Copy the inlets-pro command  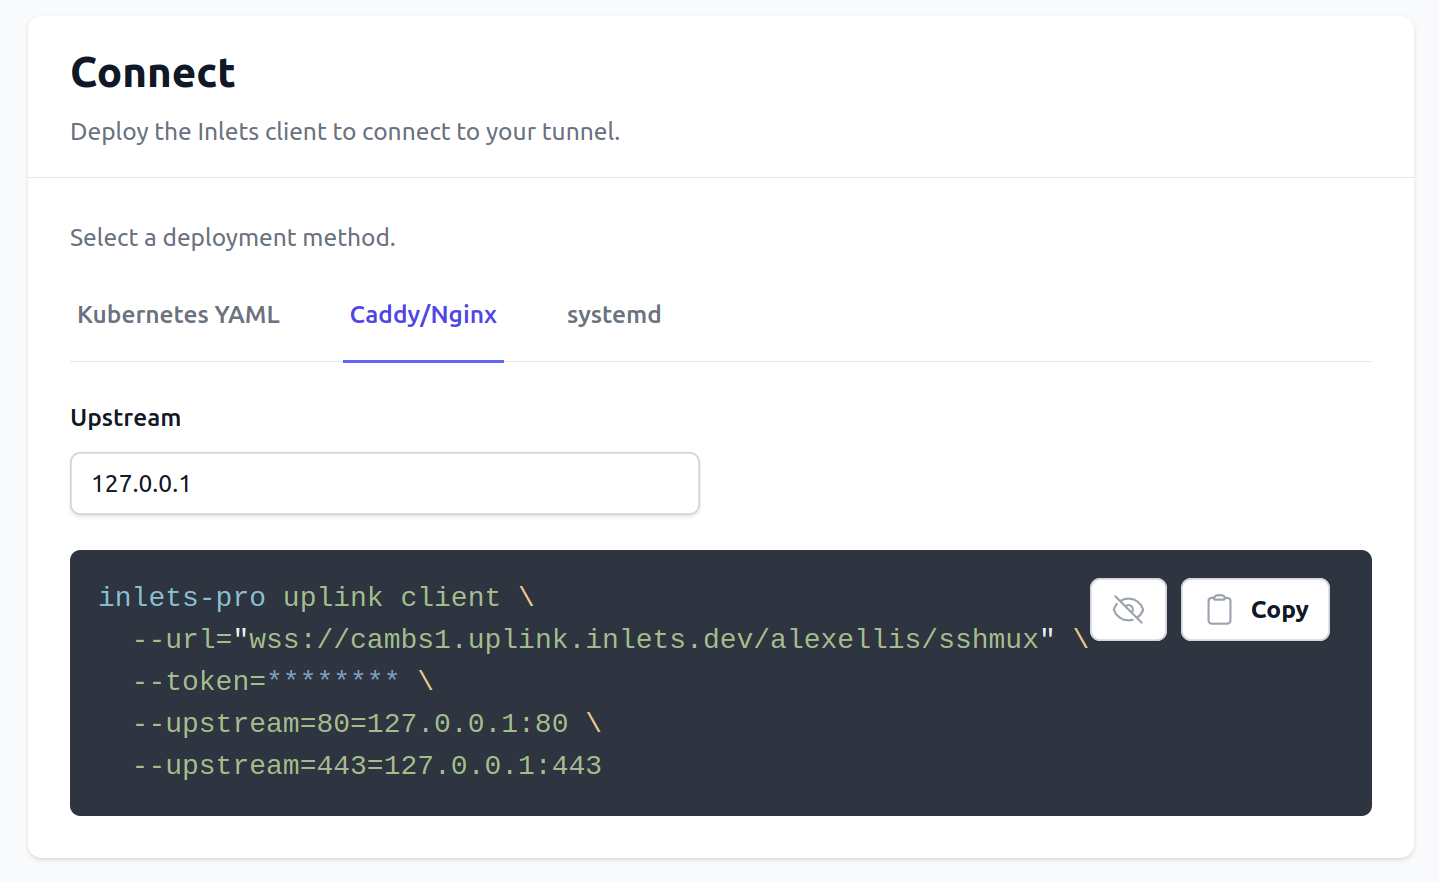pyautogui.click(x=1255, y=609)
